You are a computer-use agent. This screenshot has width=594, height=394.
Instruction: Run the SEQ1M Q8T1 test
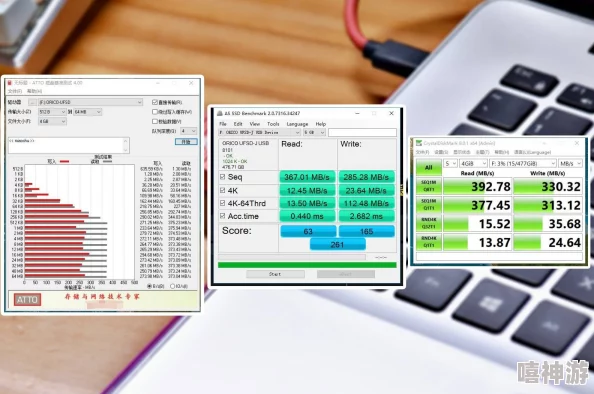[x=428, y=186]
